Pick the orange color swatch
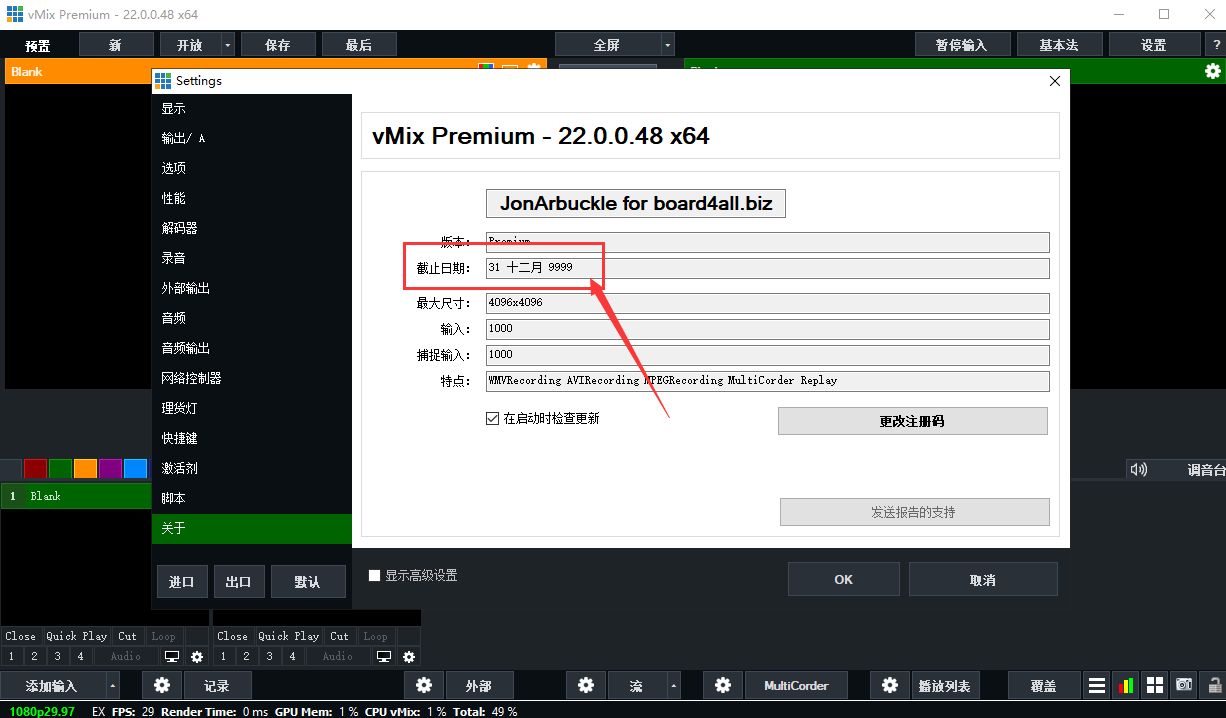This screenshot has width=1226, height=718. coord(85,468)
